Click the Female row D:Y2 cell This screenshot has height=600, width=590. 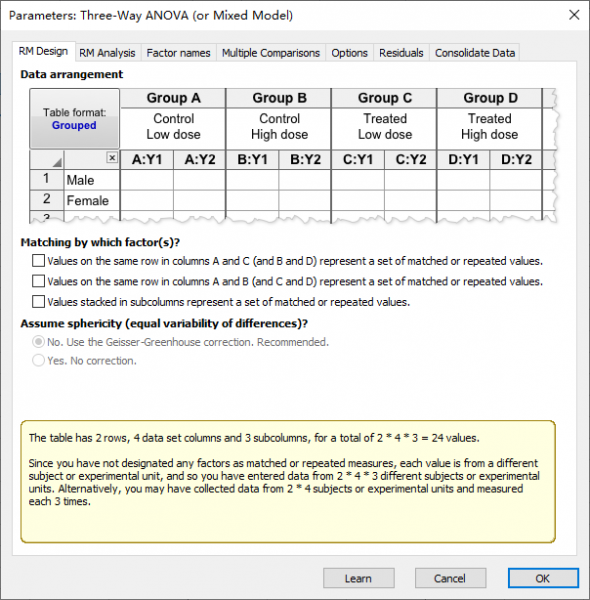tap(517, 200)
